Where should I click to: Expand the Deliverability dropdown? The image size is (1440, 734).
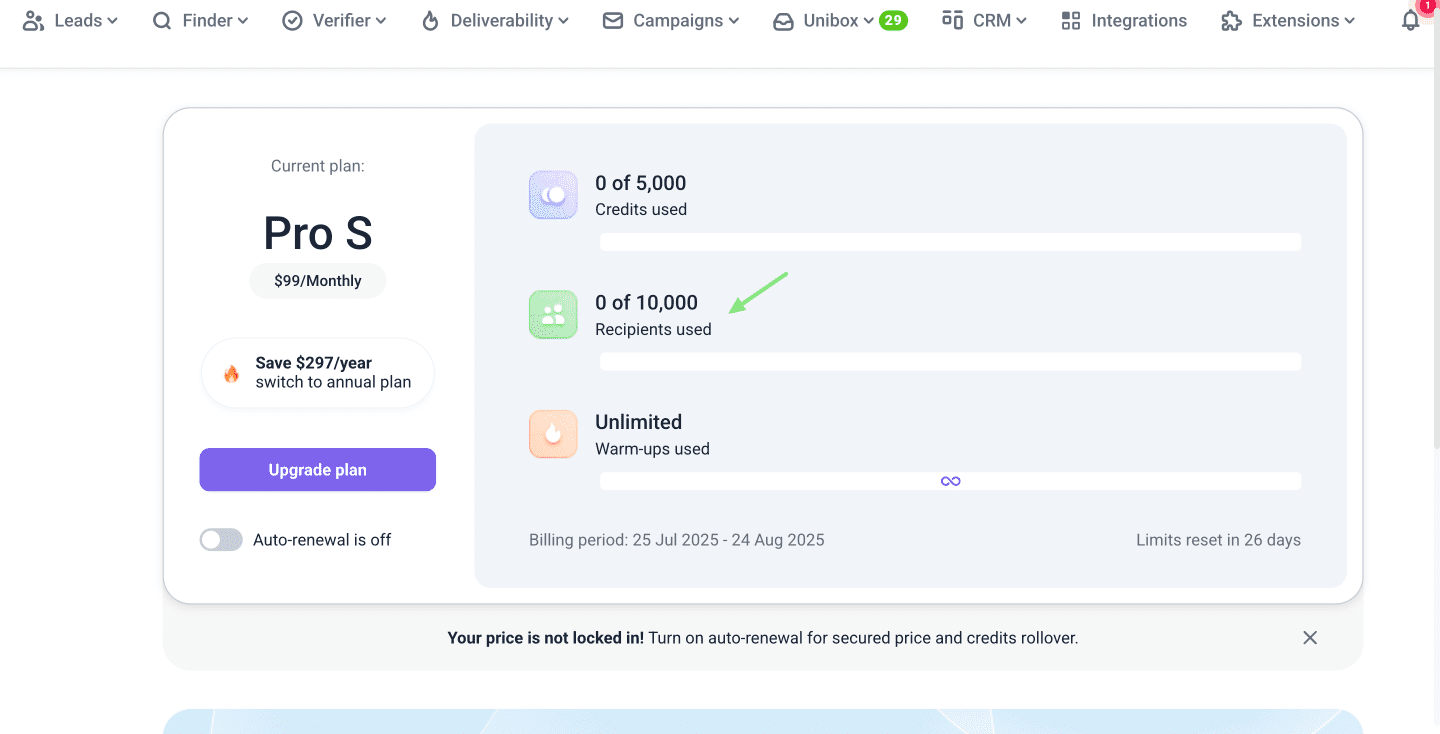[x=496, y=21]
